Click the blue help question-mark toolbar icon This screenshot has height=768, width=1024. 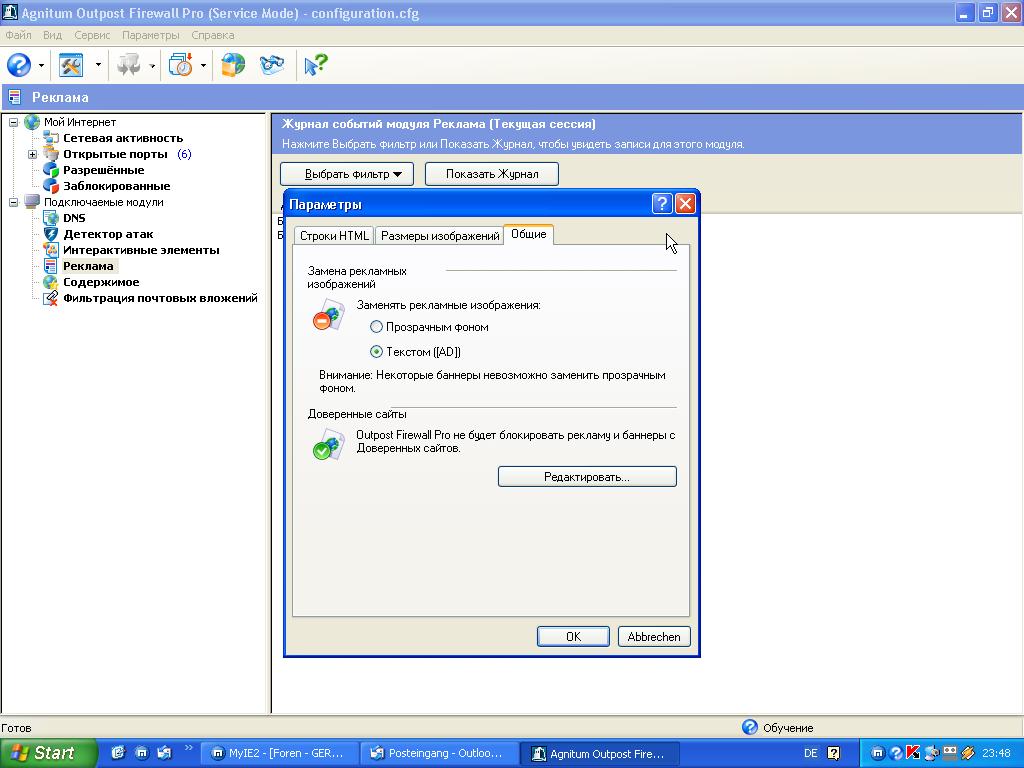coord(19,65)
